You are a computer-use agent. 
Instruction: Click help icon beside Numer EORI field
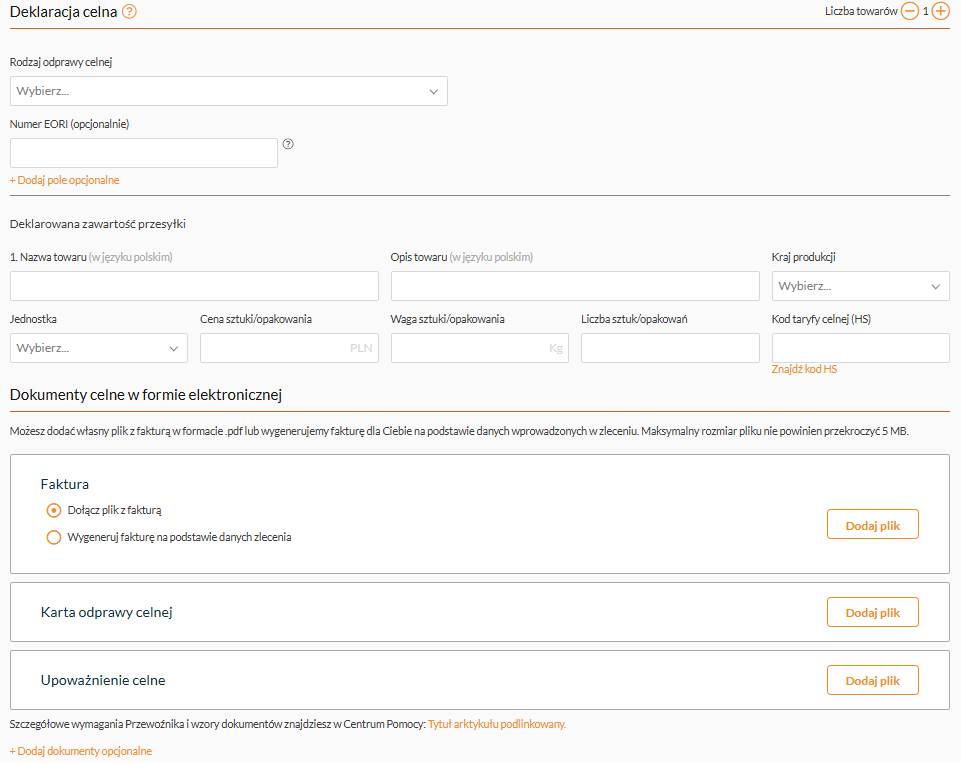pos(288,144)
